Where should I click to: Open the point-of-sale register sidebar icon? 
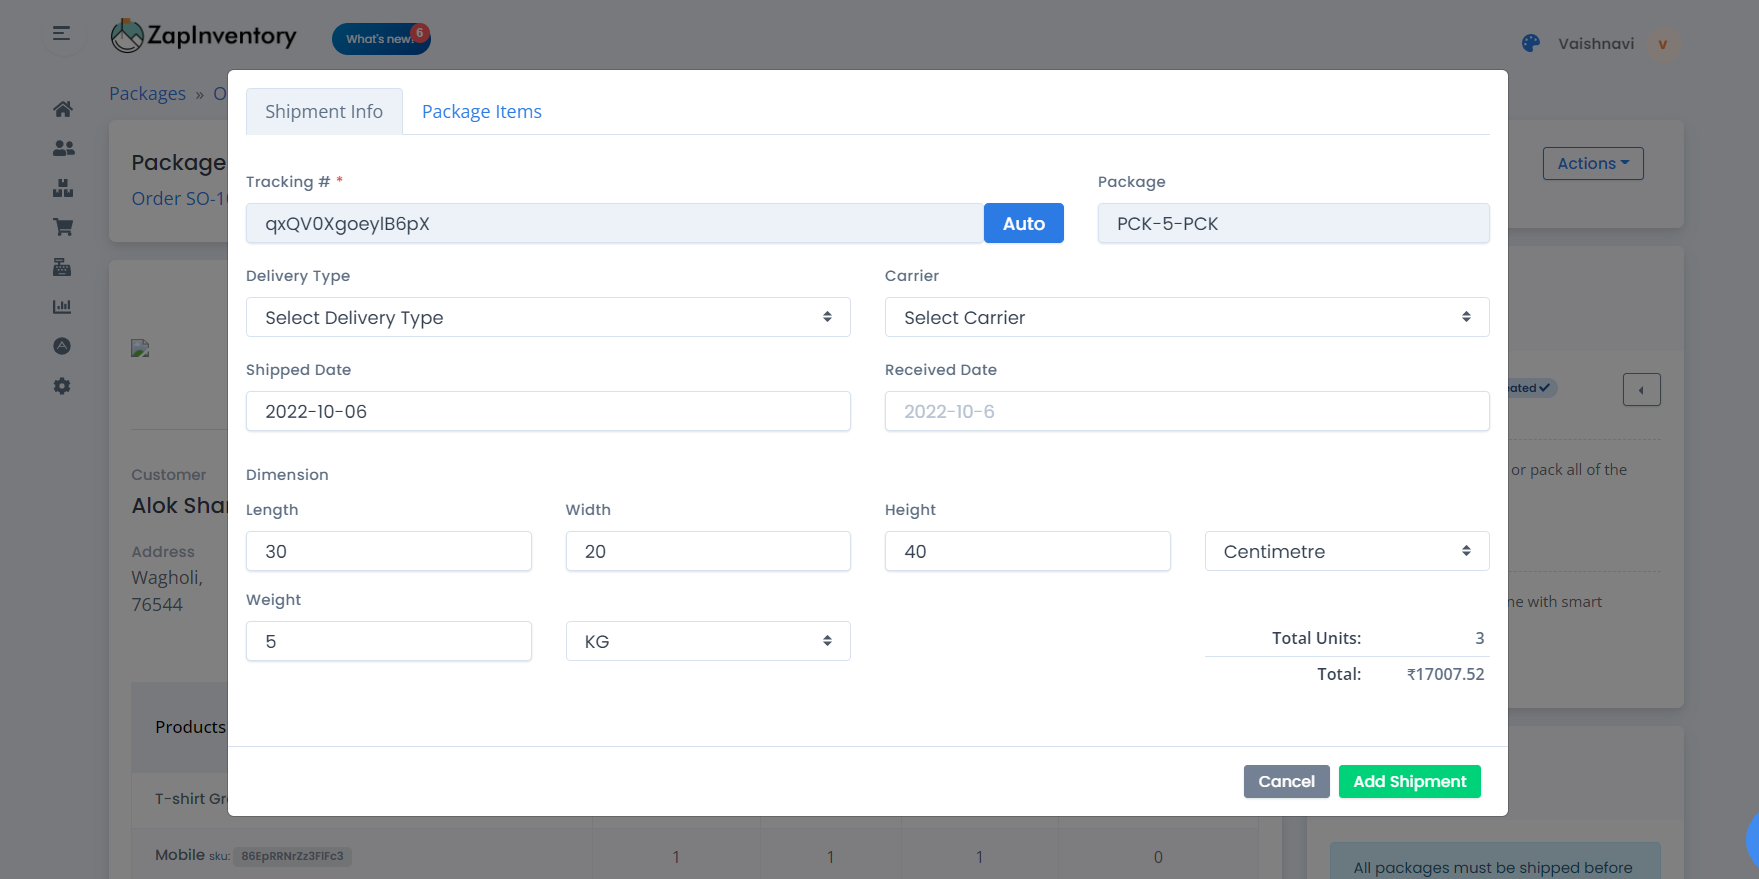tap(62, 267)
